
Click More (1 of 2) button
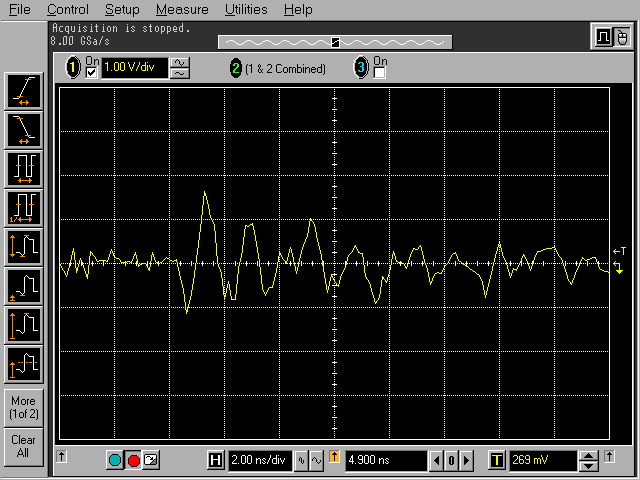point(24,408)
